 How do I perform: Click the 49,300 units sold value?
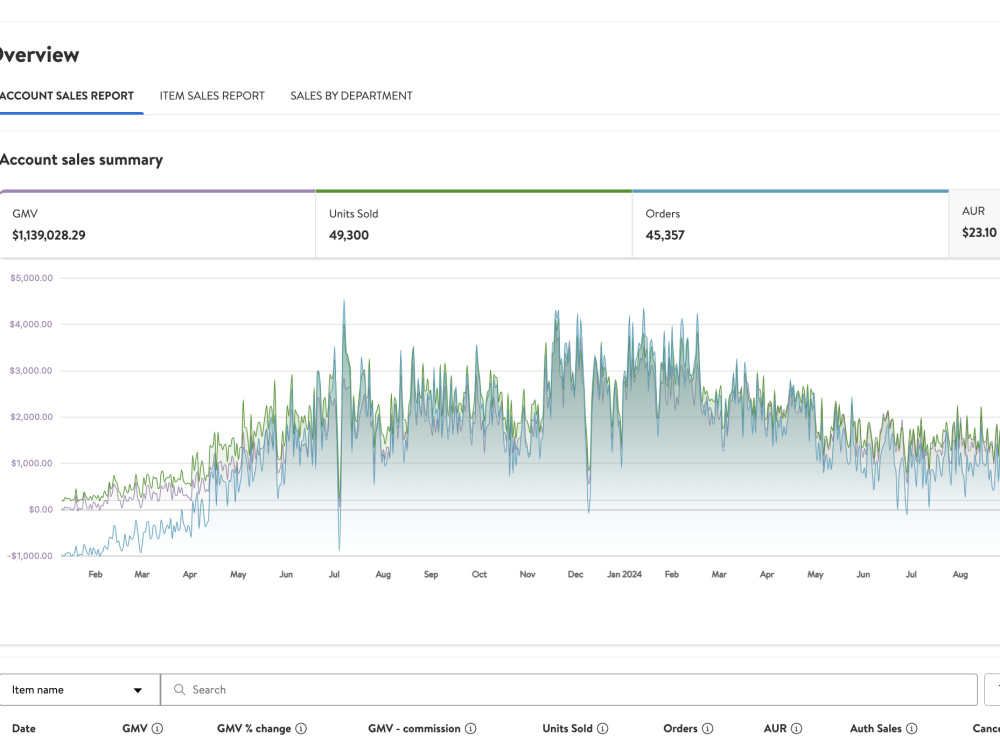tap(349, 235)
